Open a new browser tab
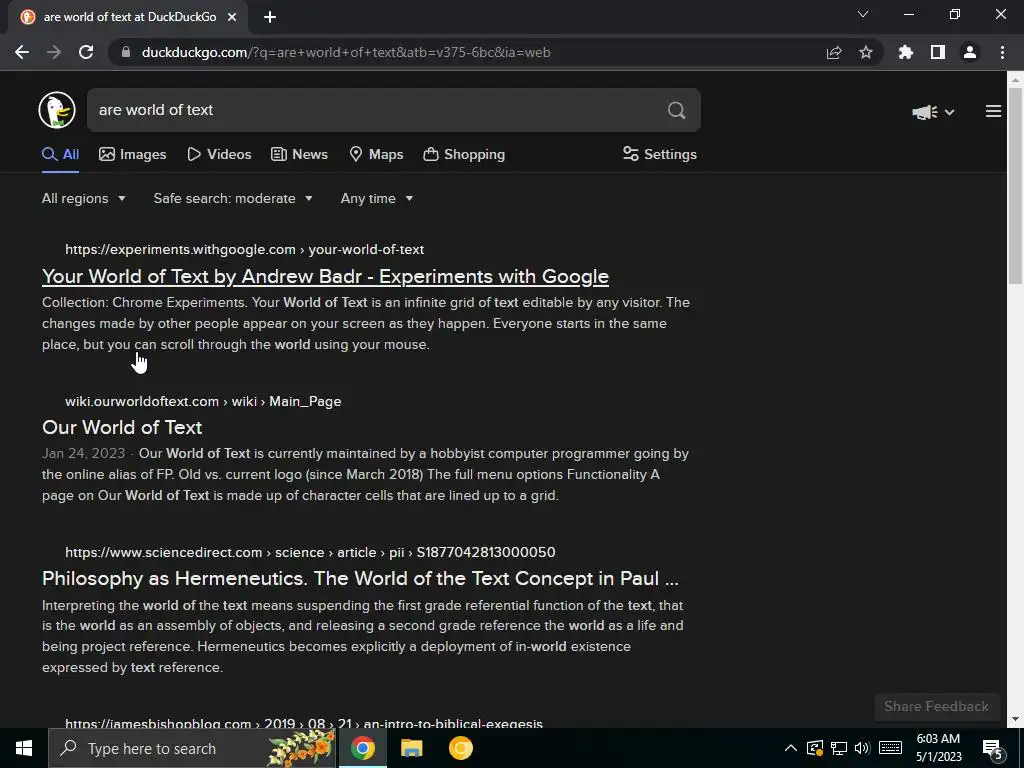This screenshot has width=1024, height=768. click(270, 17)
